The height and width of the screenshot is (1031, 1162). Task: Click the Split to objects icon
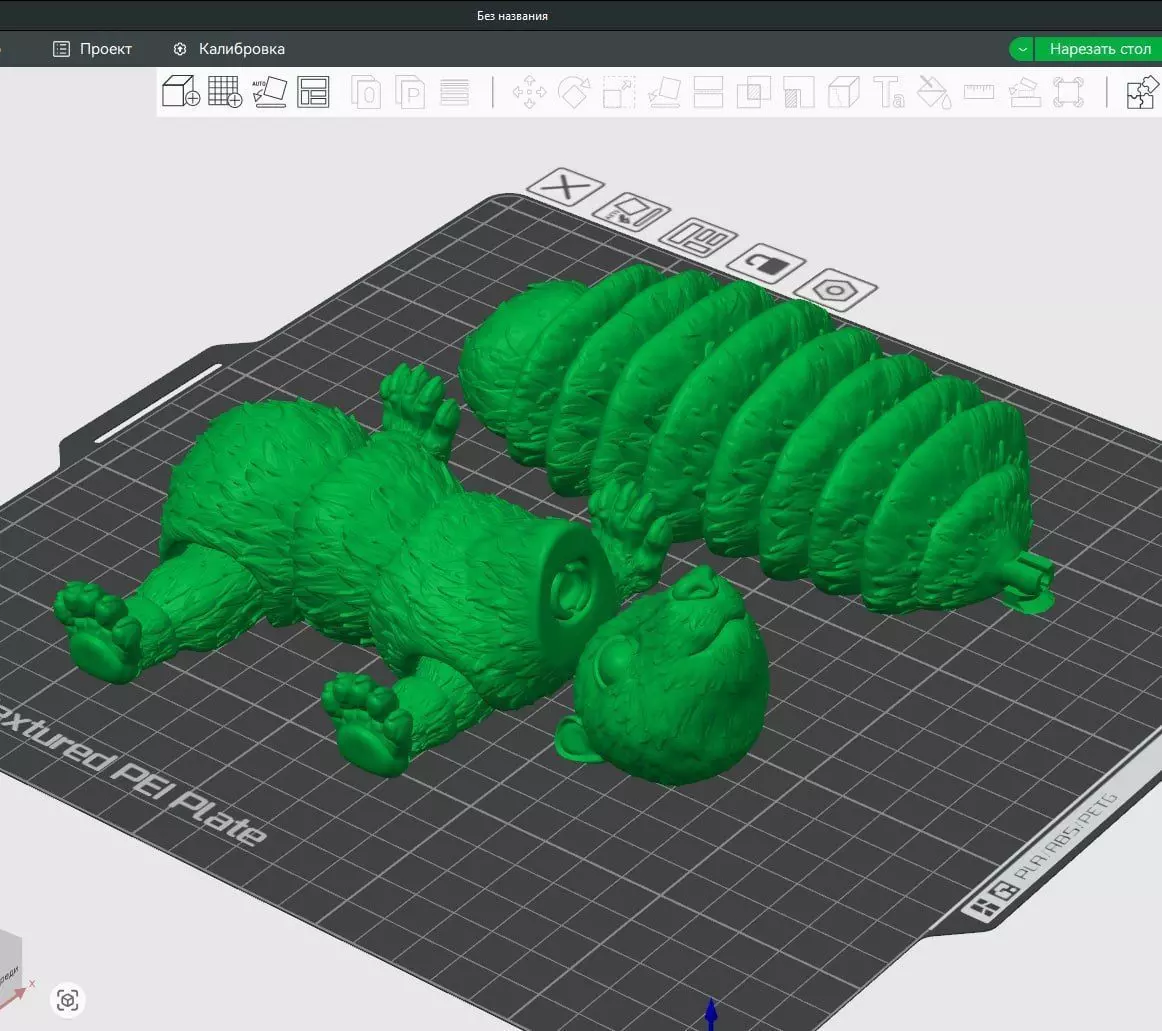coord(366,93)
